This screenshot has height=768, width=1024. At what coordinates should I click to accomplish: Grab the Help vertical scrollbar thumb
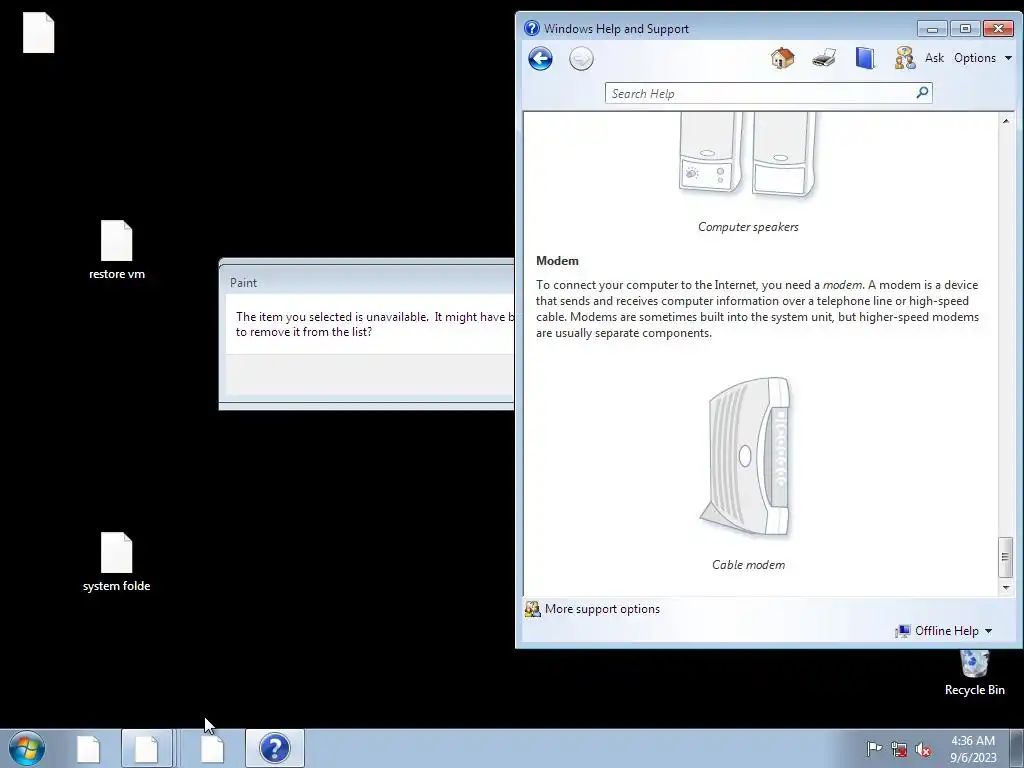(x=1006, y=557)
